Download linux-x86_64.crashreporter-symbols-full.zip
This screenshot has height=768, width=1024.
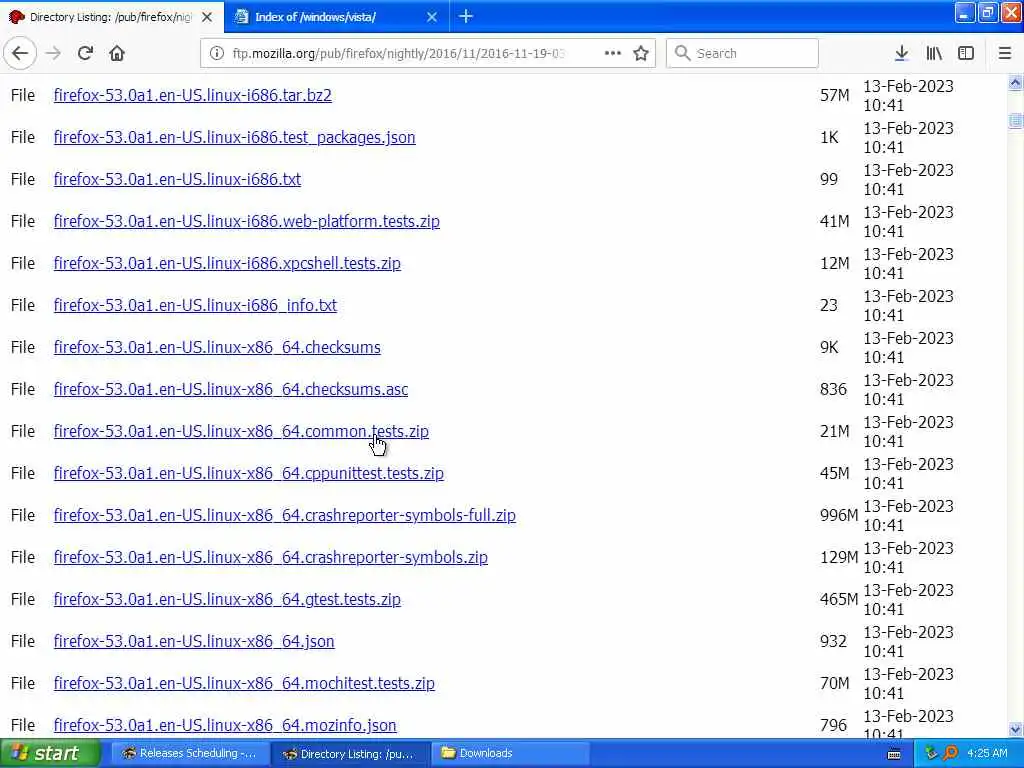click(285, 515)
